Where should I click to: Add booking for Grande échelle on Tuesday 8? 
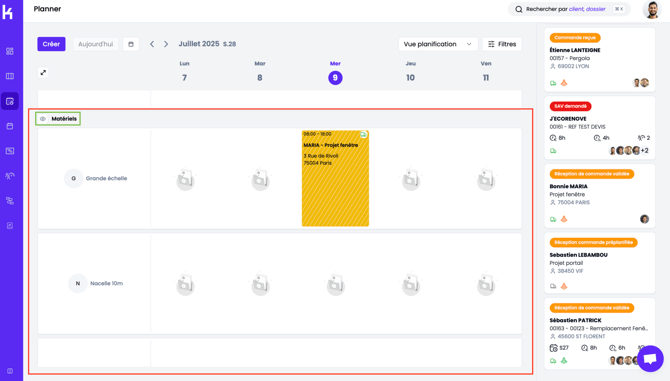pos(260,179)
